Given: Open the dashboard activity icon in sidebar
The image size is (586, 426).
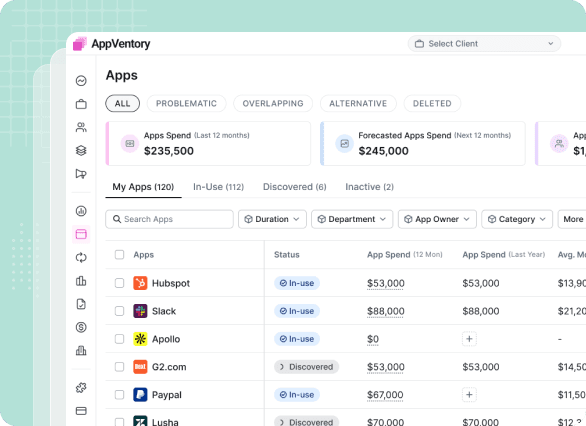Looking at the screenshot, I should [x=81, y=81].
